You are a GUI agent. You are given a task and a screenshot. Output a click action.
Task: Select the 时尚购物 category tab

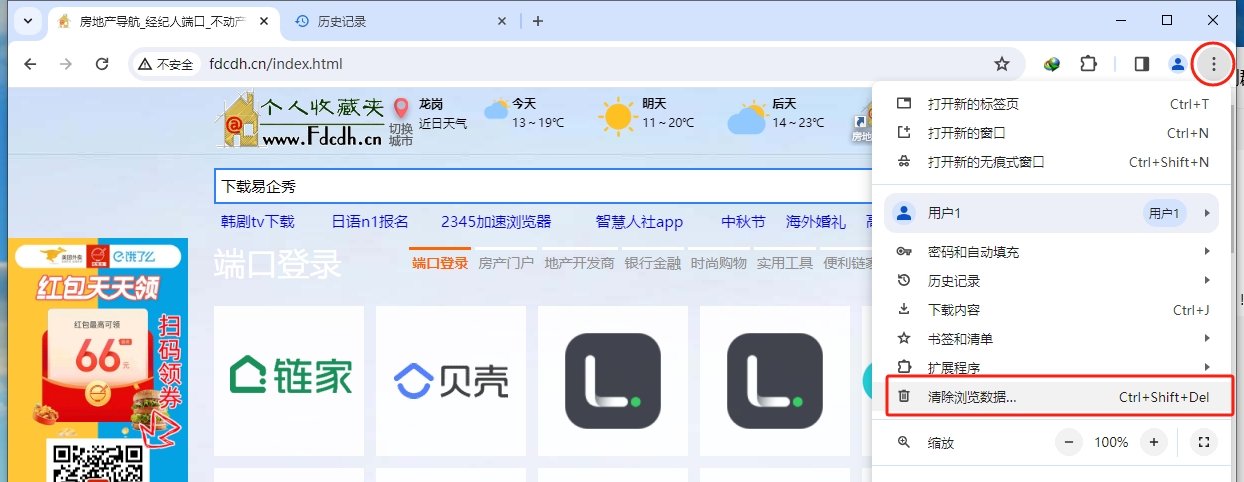(x=719, y=263)
